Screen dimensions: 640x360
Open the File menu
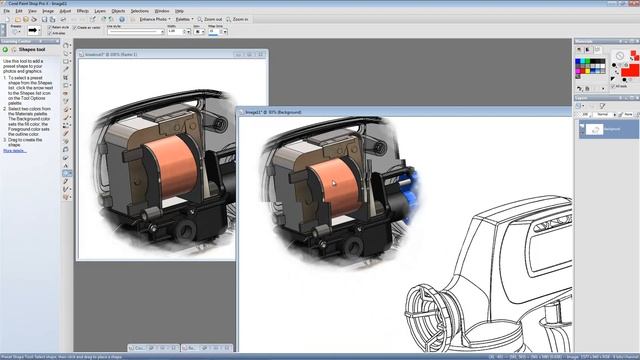(x=7, y=11)
